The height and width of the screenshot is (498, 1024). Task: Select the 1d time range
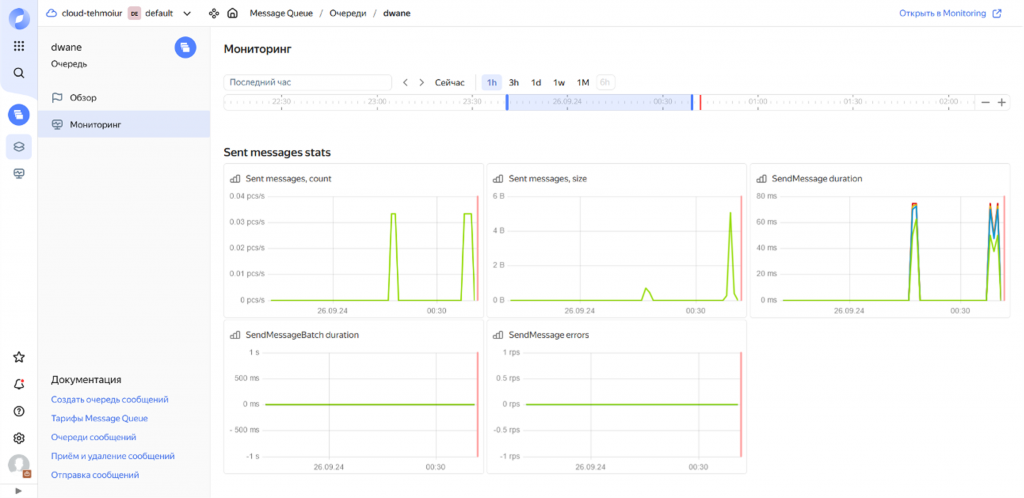pyautogui.click(x=536, y=82)
